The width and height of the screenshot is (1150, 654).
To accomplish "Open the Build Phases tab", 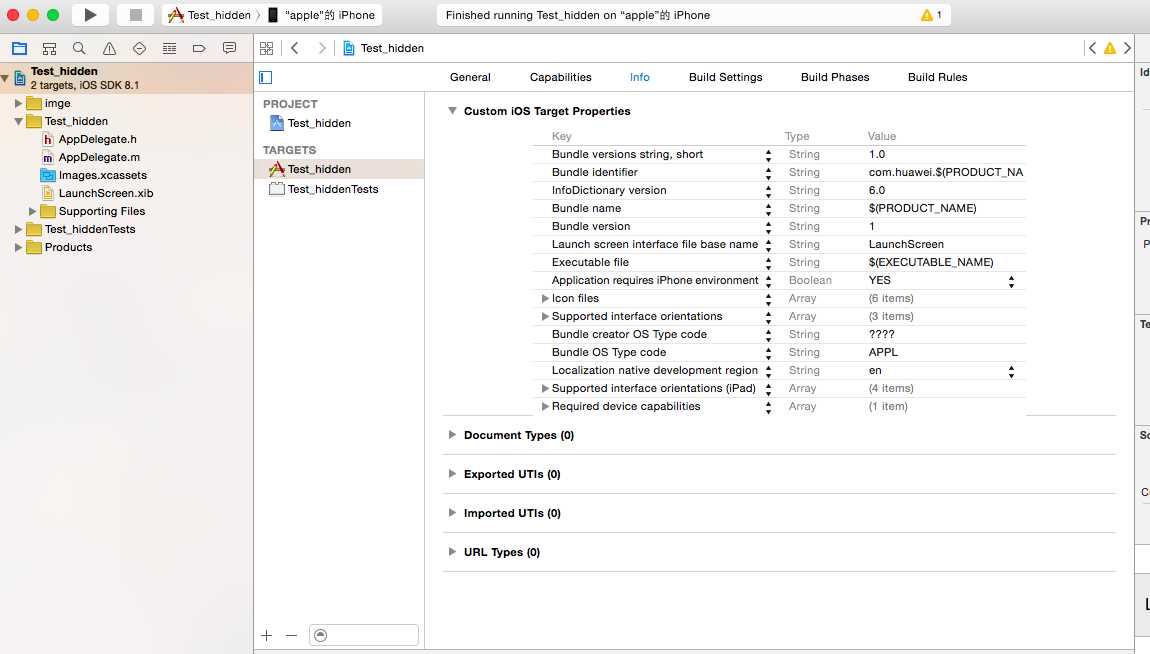I will [x=835, y=77].
